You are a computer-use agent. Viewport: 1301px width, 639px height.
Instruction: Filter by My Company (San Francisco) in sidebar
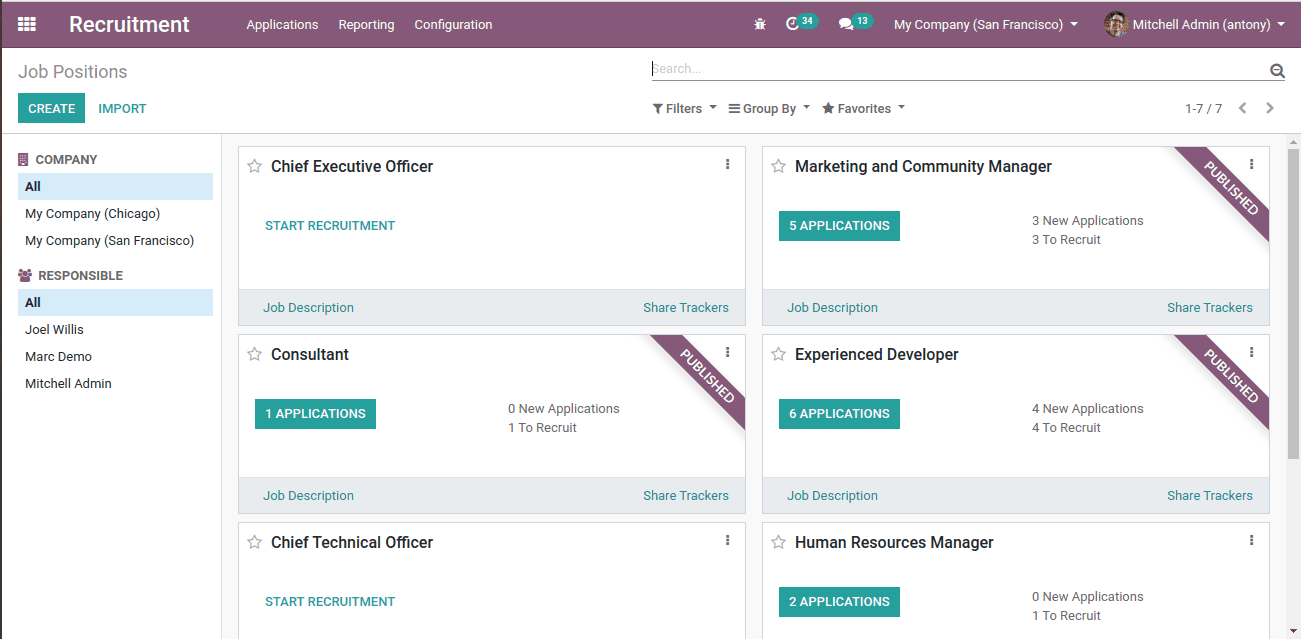click(115, 241)
